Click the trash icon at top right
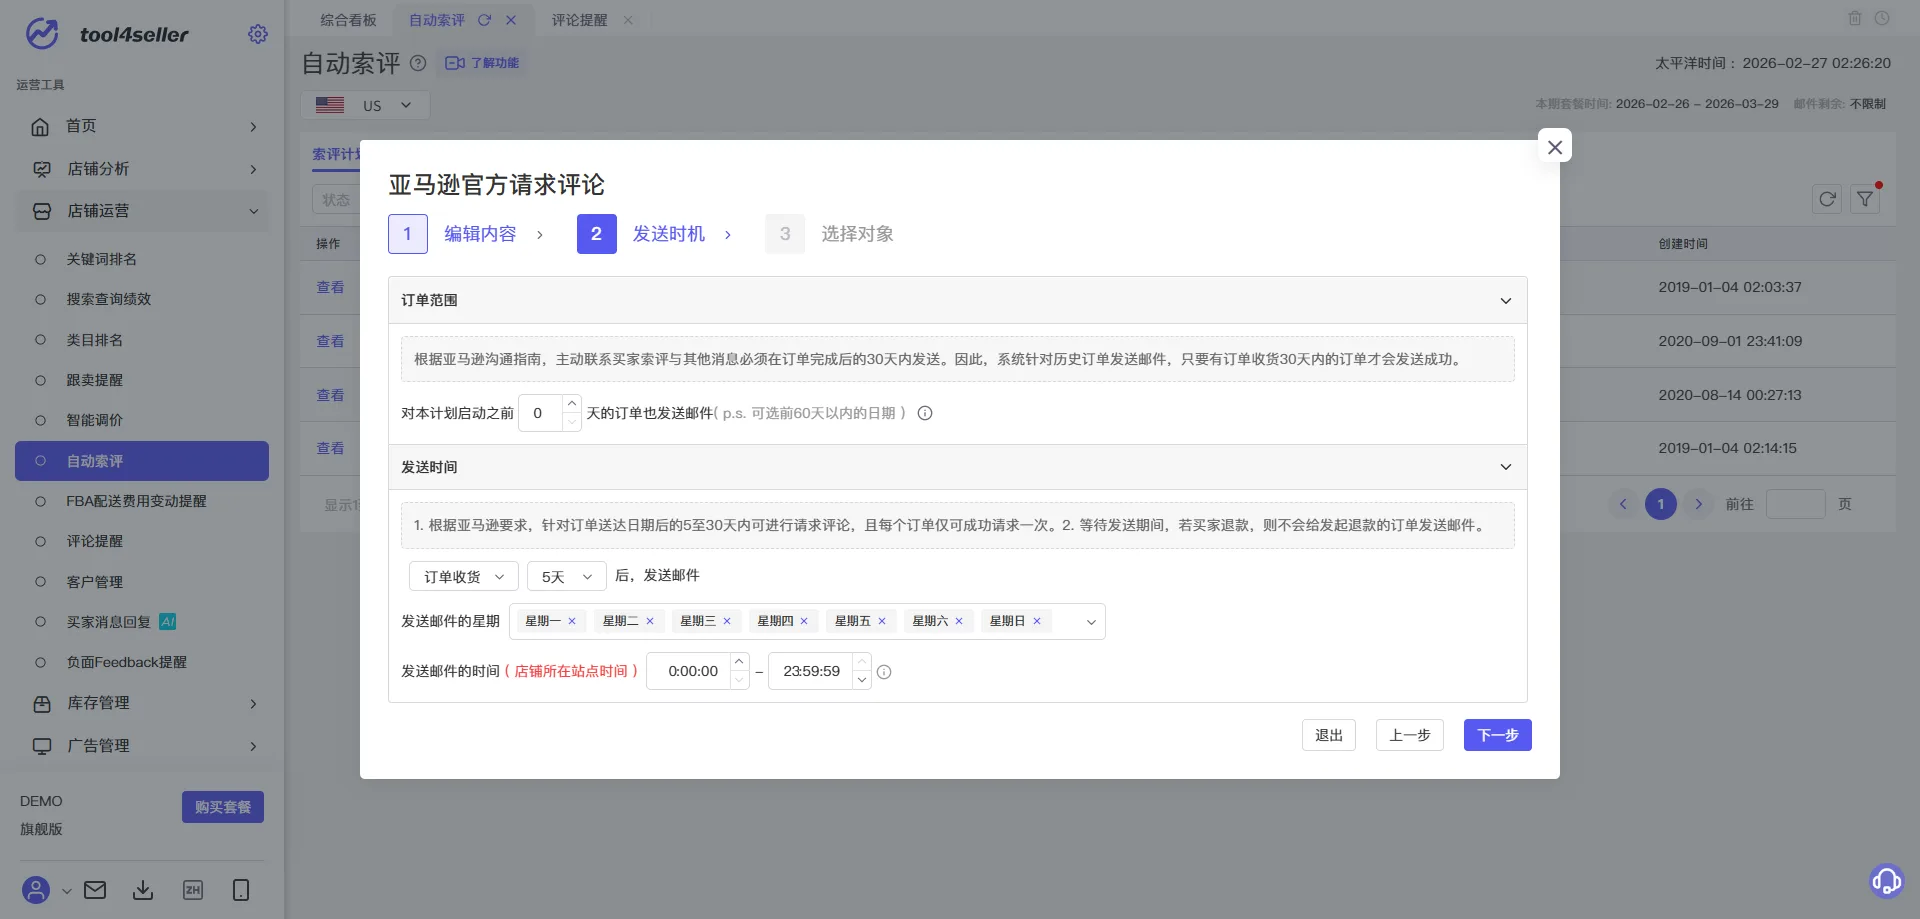The width and height of the screenshot is (1920, 919). click(1855, 18)
